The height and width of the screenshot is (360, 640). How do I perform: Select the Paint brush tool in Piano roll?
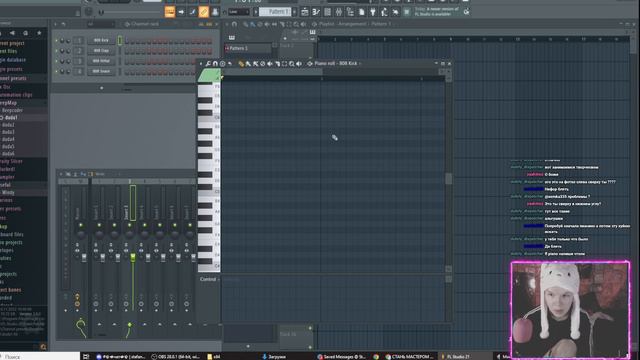point(248,64)
